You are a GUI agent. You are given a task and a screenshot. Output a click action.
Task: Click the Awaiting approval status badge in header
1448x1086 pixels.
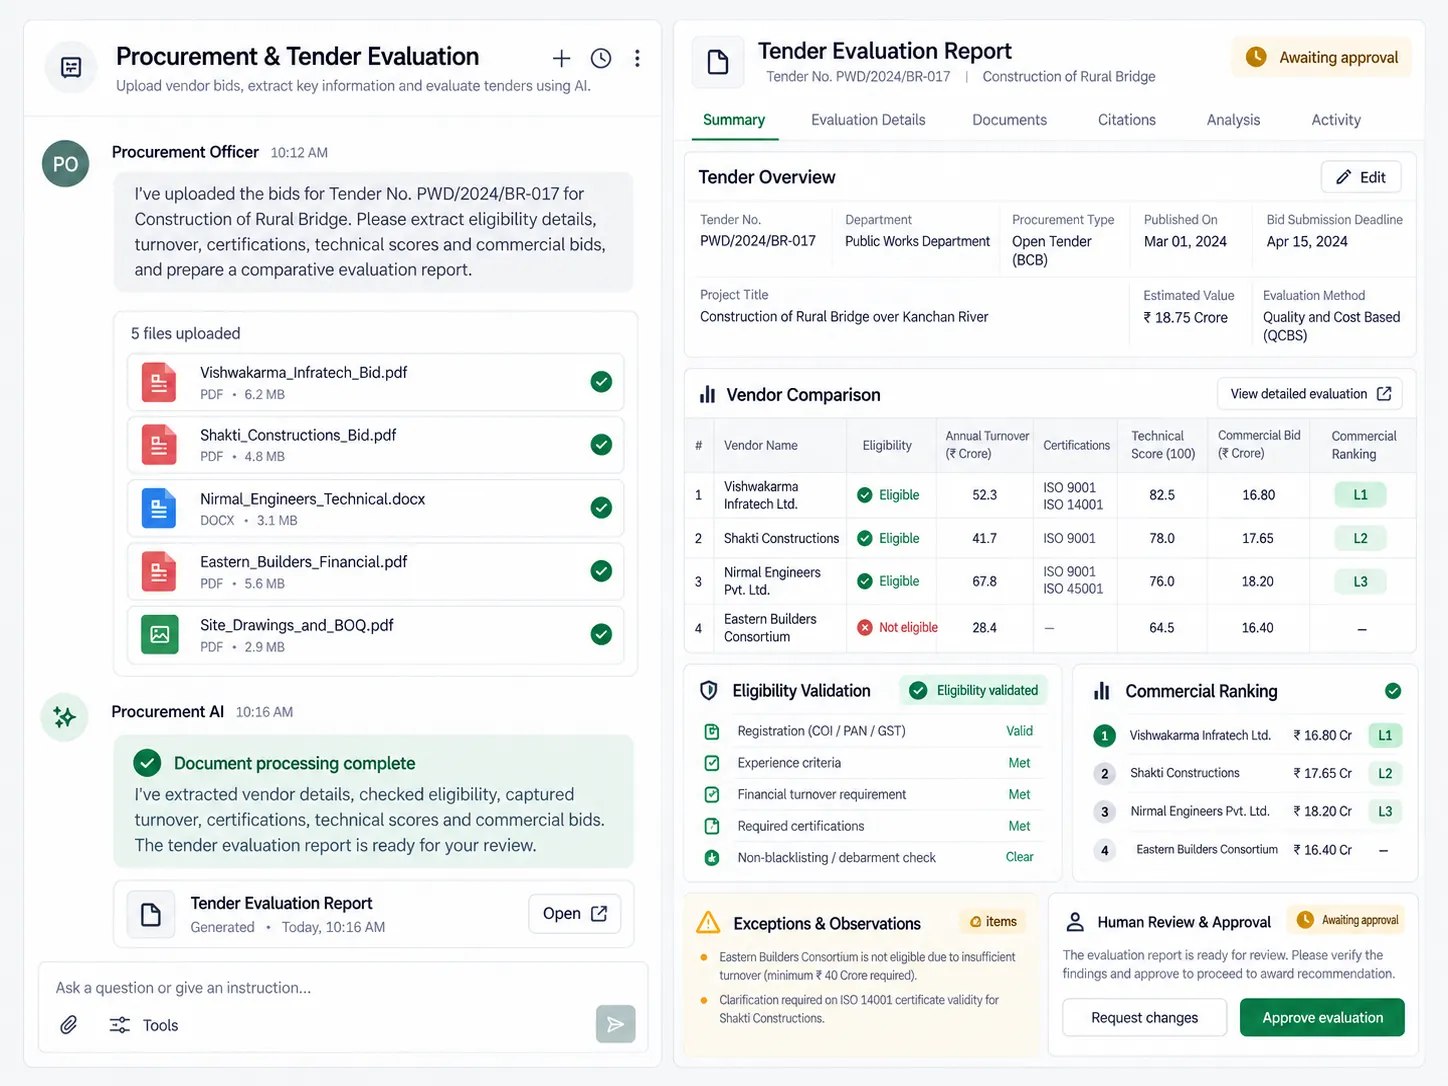tap(1321, 57)
